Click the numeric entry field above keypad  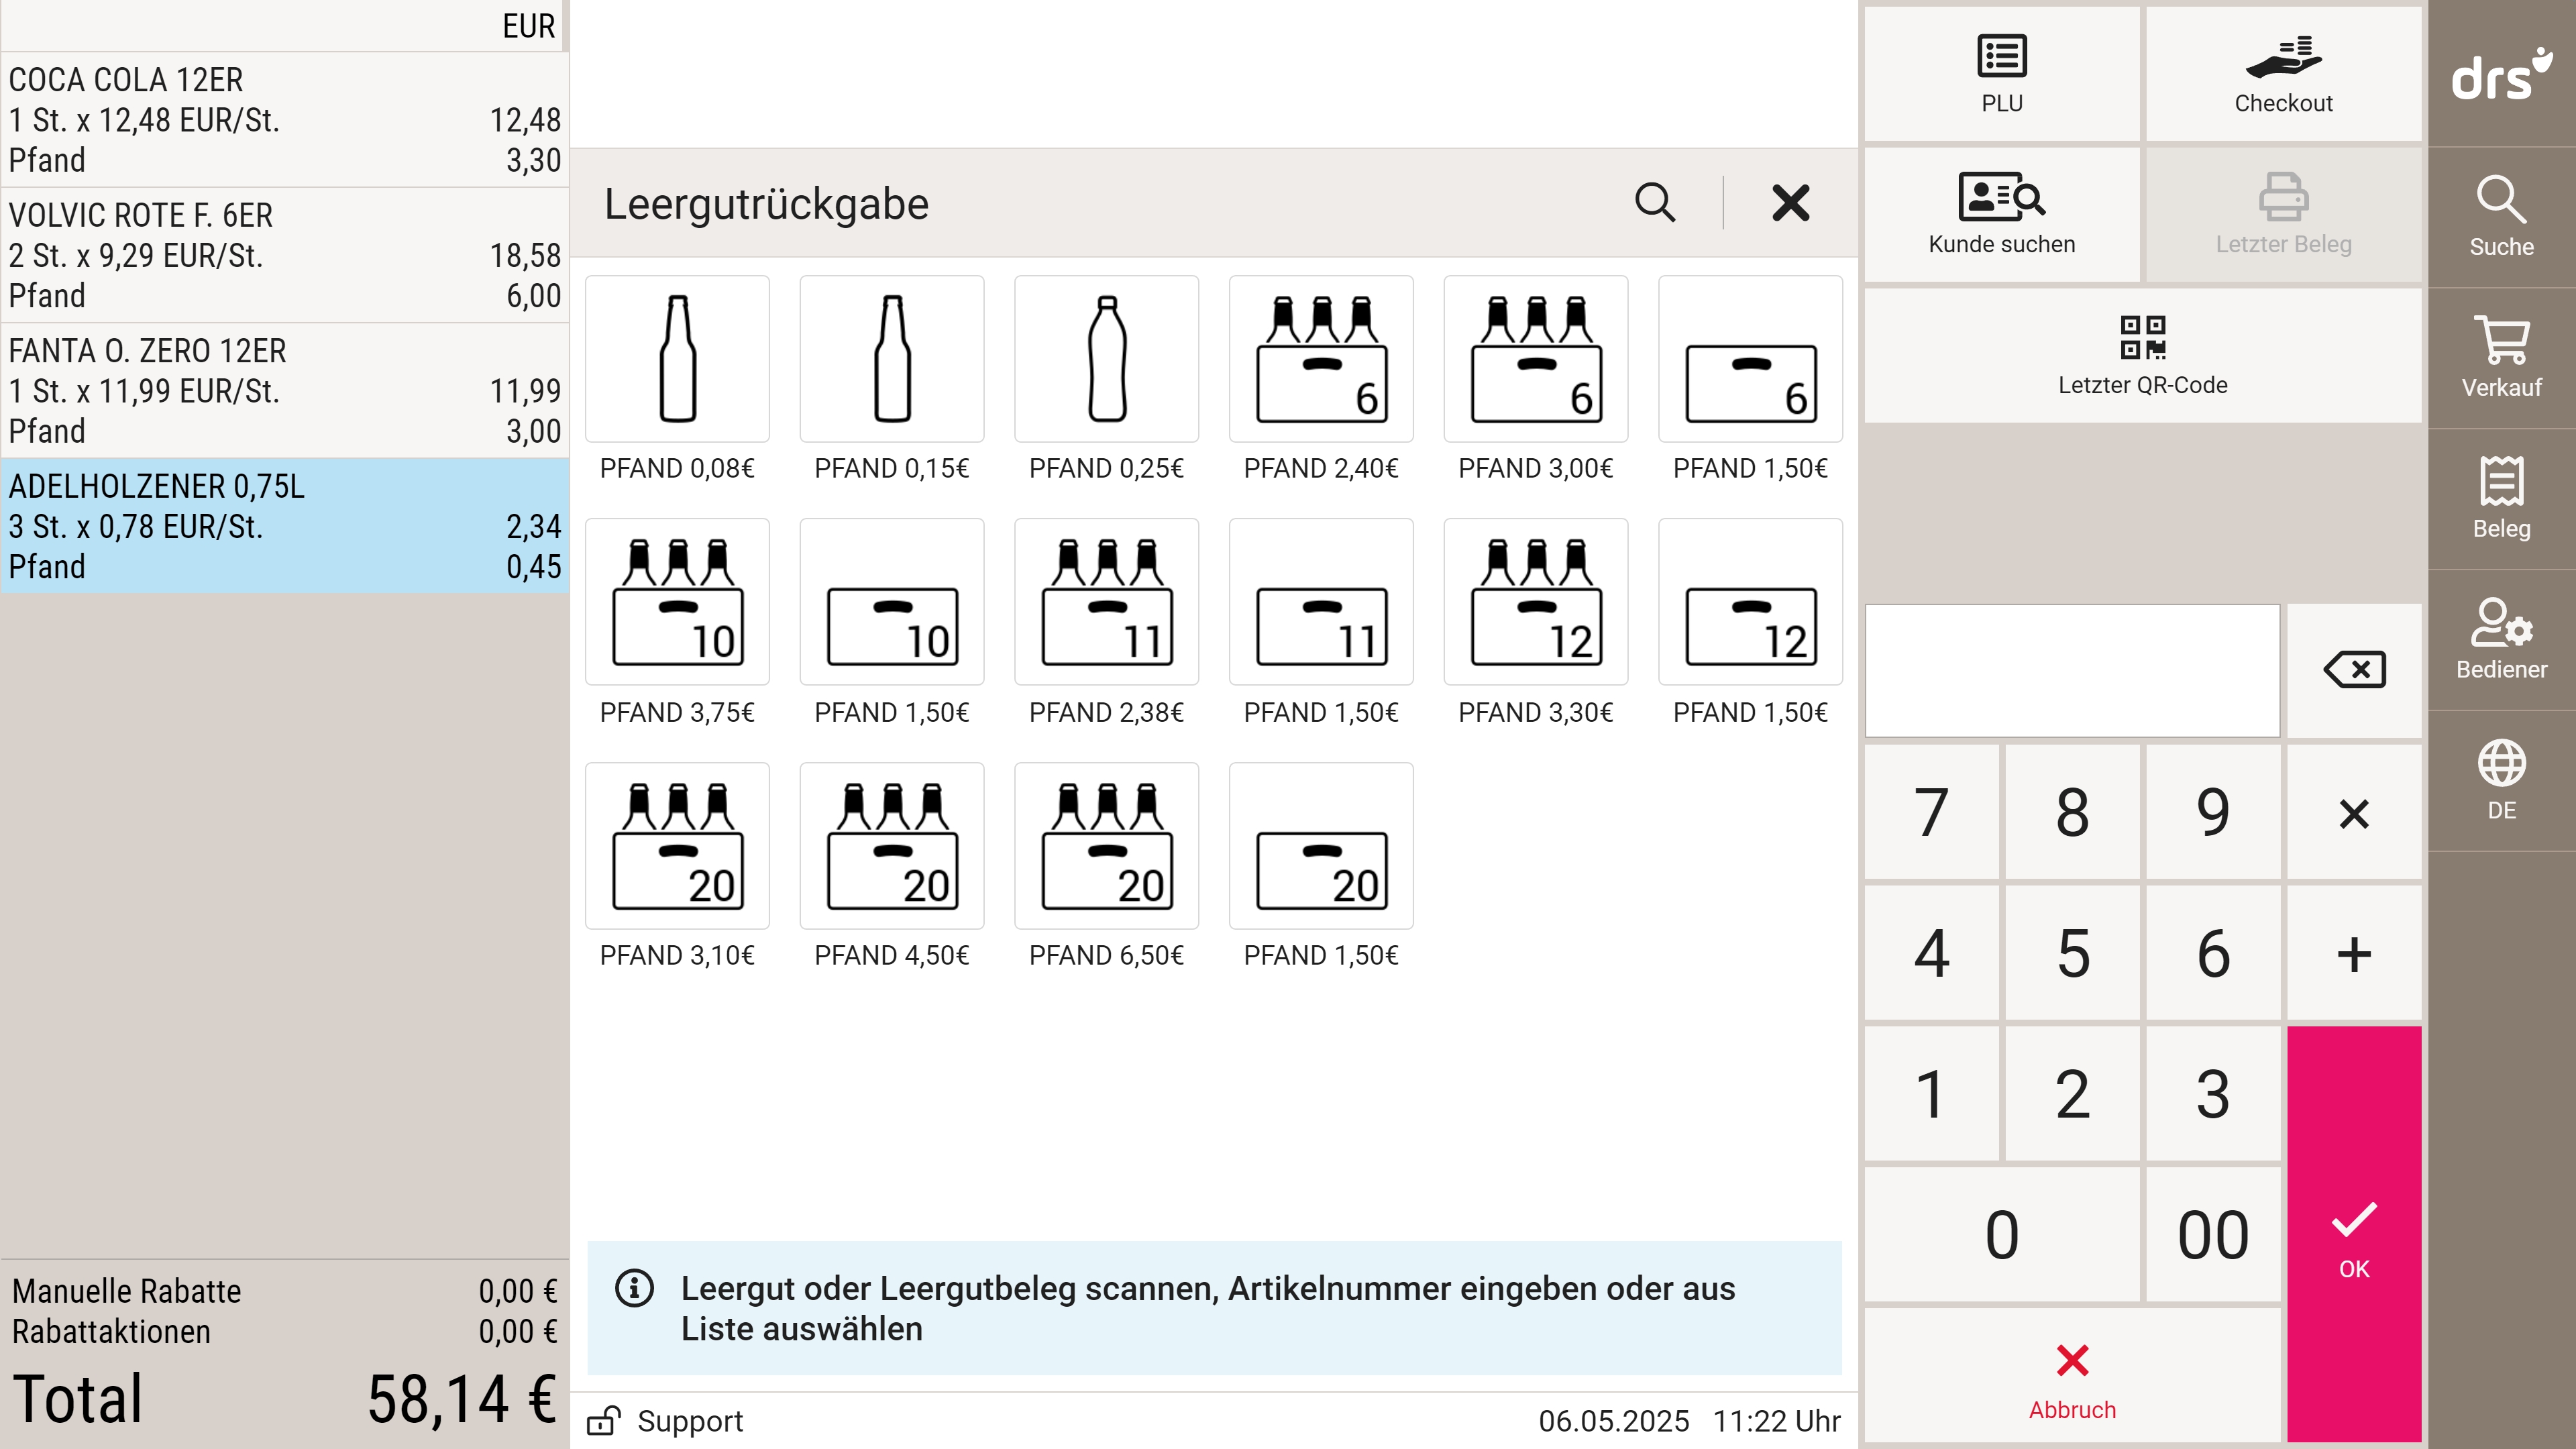pyautogui.click(x=2072, y=670)
